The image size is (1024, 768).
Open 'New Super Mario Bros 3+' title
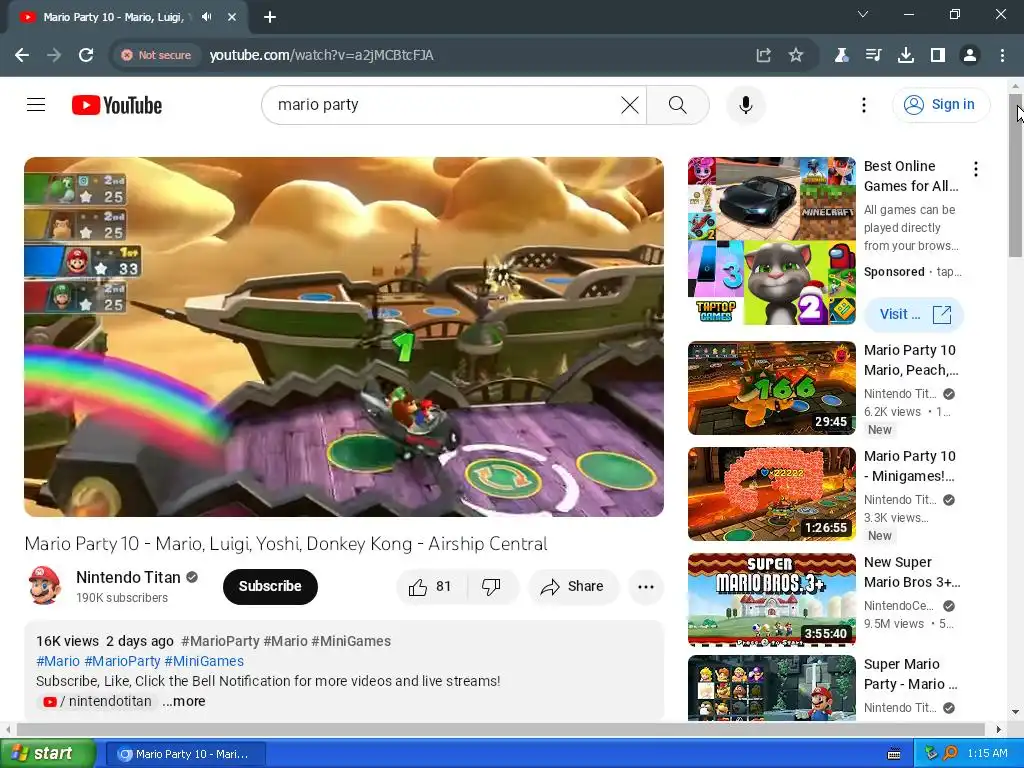[x=912, y=571]
